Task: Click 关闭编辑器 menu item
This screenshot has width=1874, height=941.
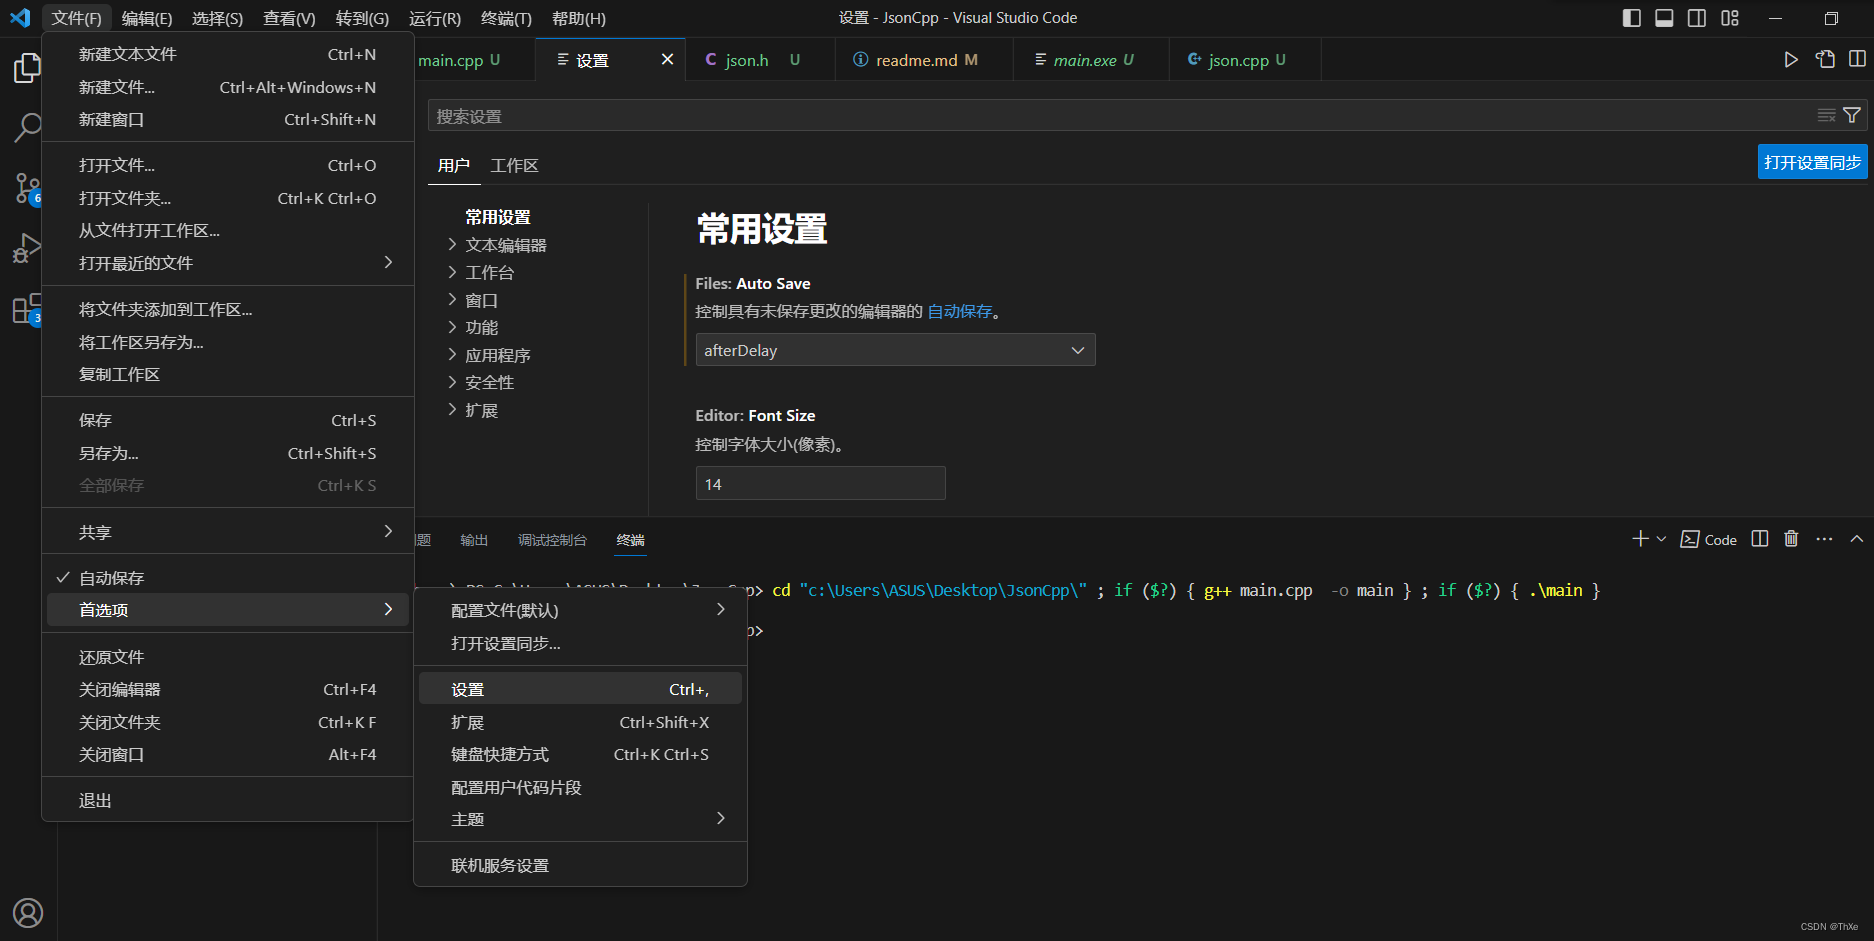Action: pyautogui.click(x=229, y=689)
